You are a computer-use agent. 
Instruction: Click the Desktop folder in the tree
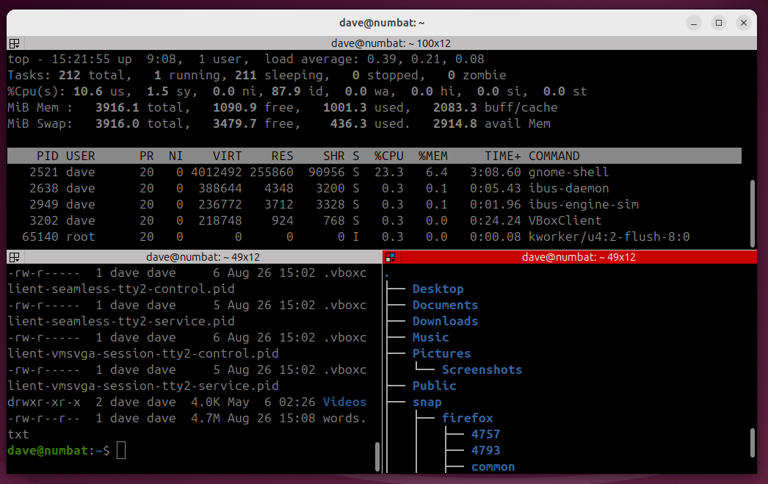coord(438,289)
